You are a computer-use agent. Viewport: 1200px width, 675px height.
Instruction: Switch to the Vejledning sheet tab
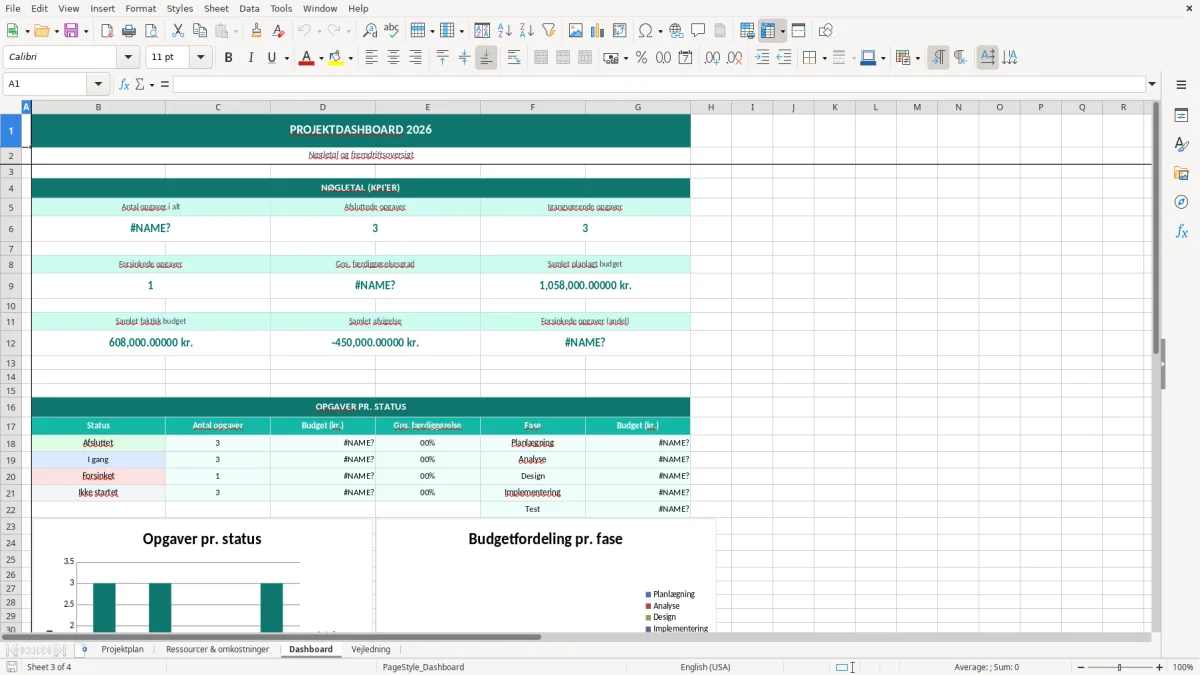[x=371, y=649]
